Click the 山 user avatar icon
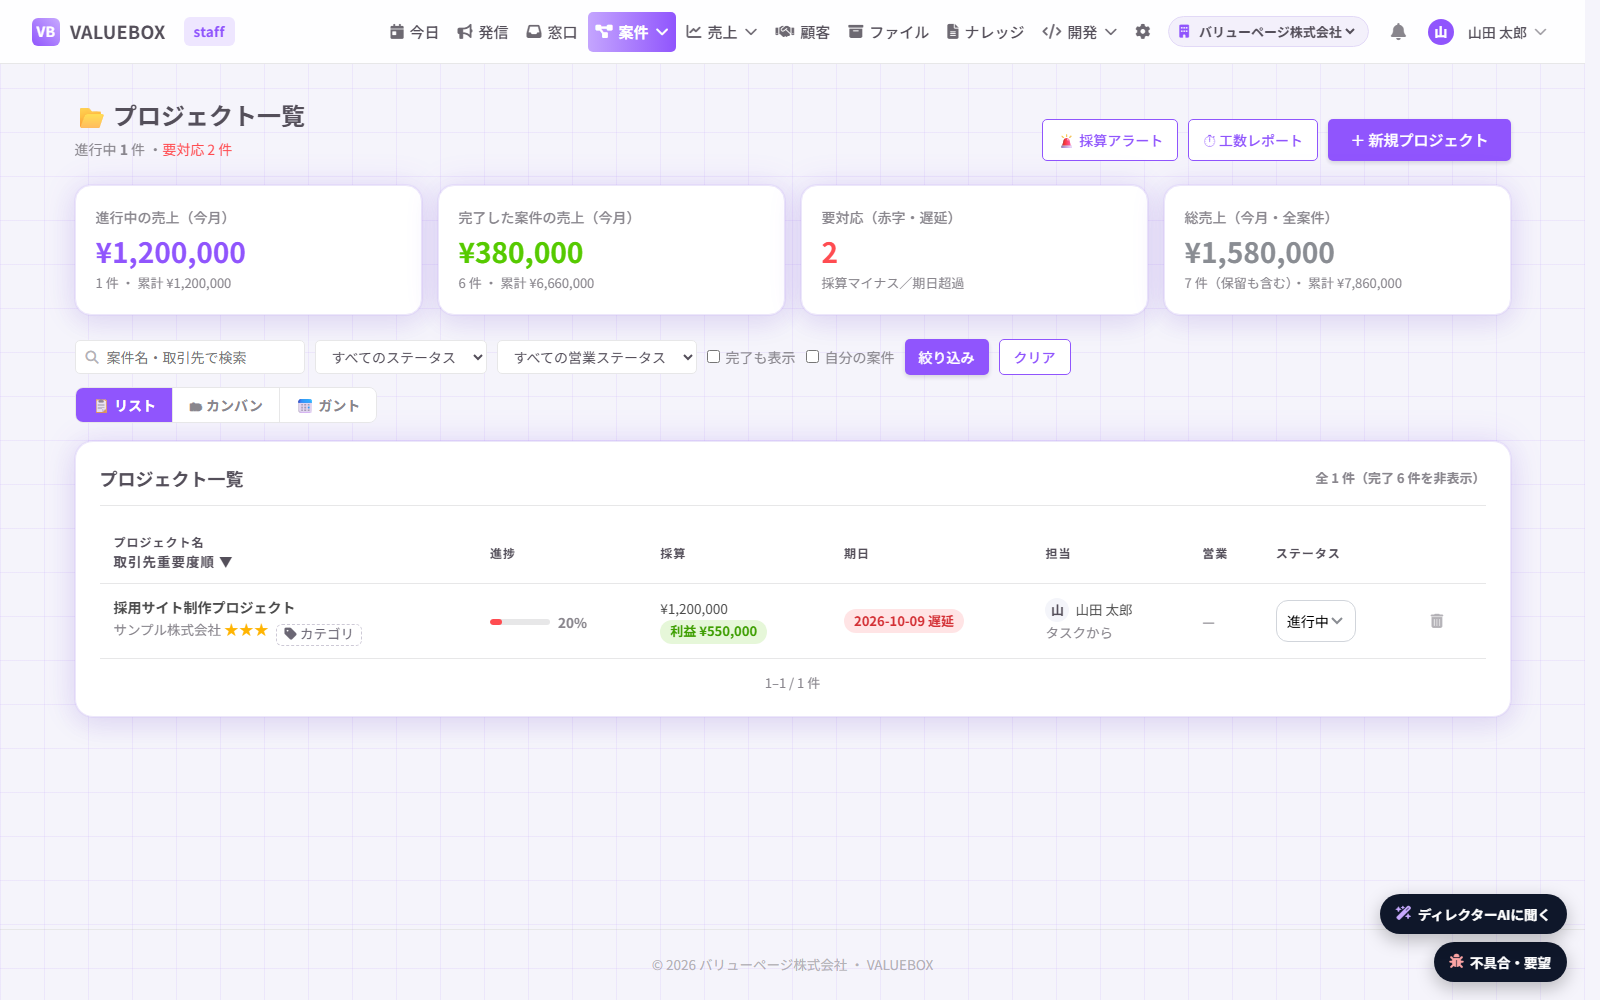 click(x=1441, y=32)
